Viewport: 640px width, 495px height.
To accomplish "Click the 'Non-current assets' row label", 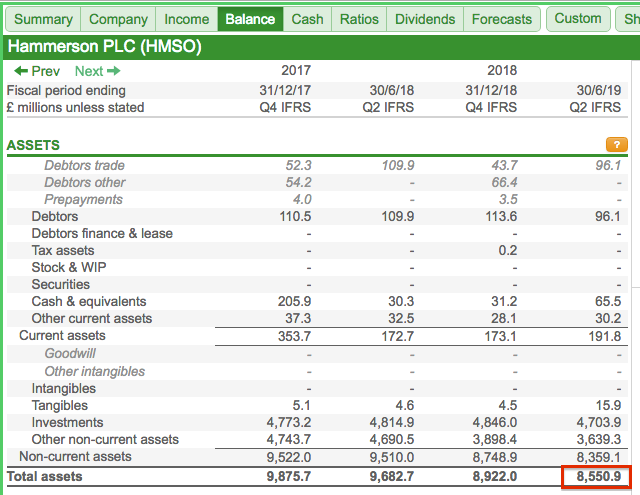I will click(75, 457).
